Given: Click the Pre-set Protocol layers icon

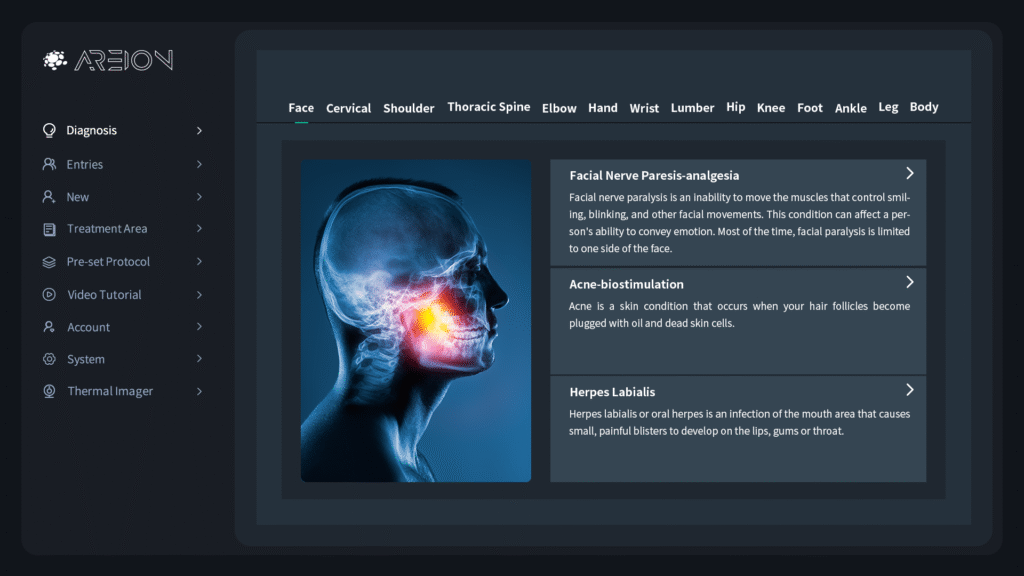Looking at the screenshot, I should tap(49, 262).
